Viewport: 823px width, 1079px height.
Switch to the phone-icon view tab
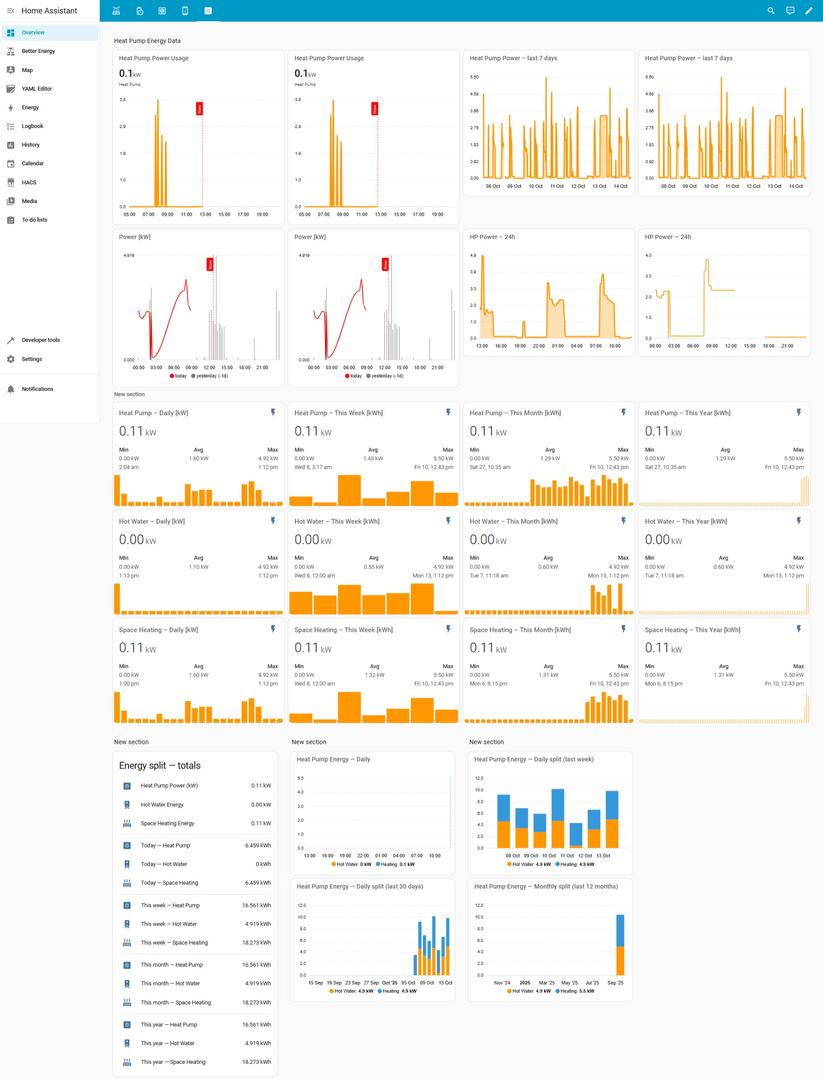[x=185, y=11]
